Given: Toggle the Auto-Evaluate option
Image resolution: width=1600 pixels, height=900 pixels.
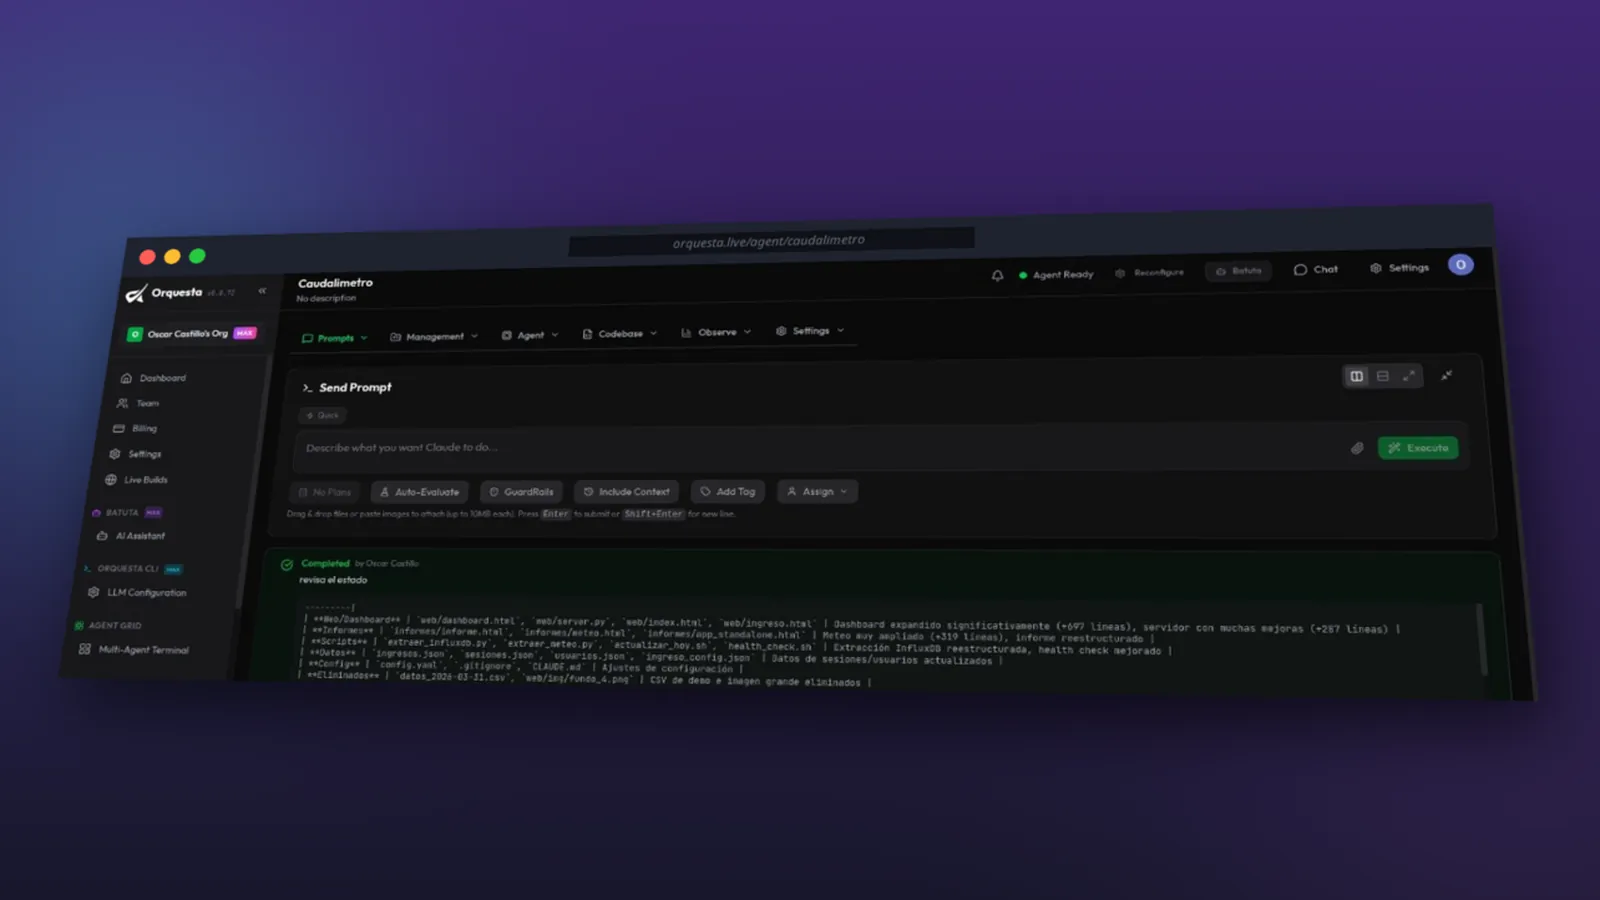Looking at the screenshot, I should click(419, 492).
